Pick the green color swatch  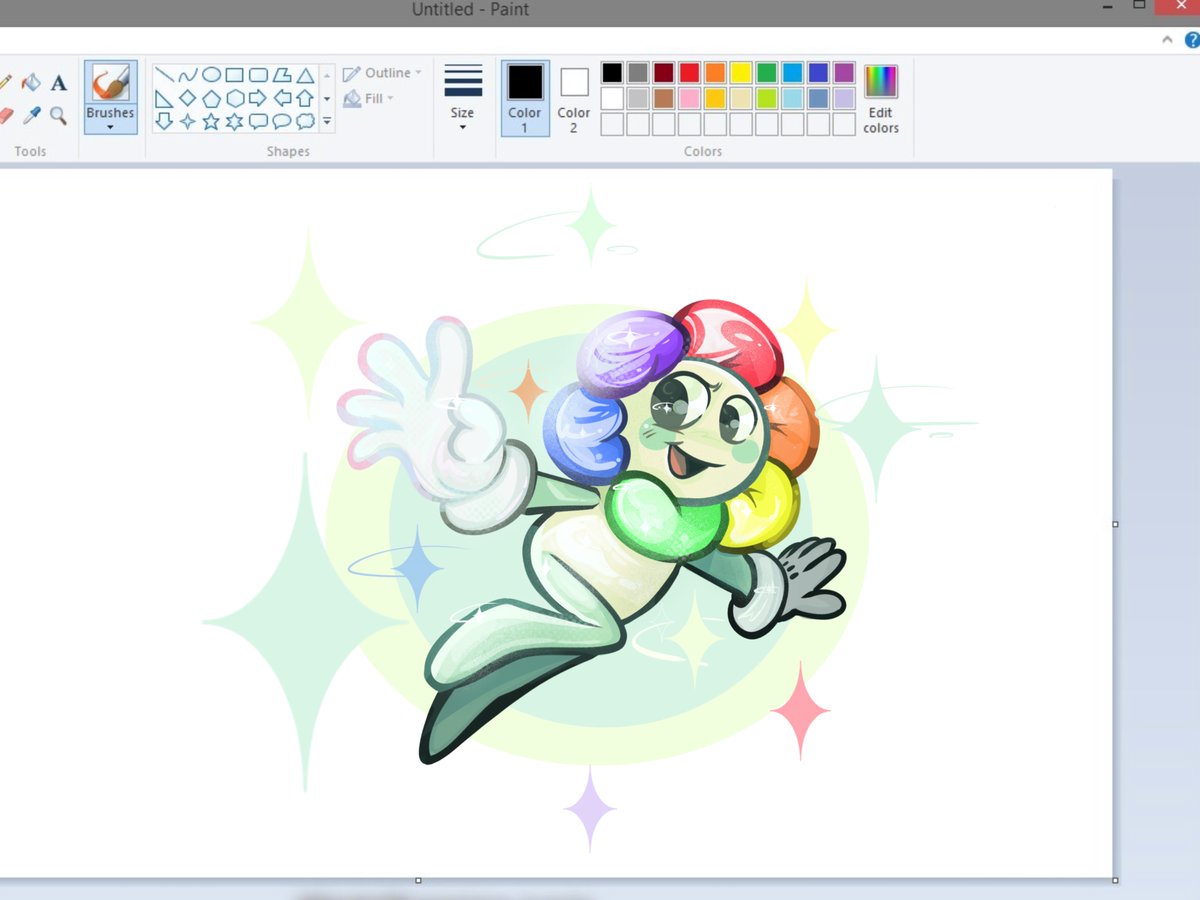click(x=767, y=72)
